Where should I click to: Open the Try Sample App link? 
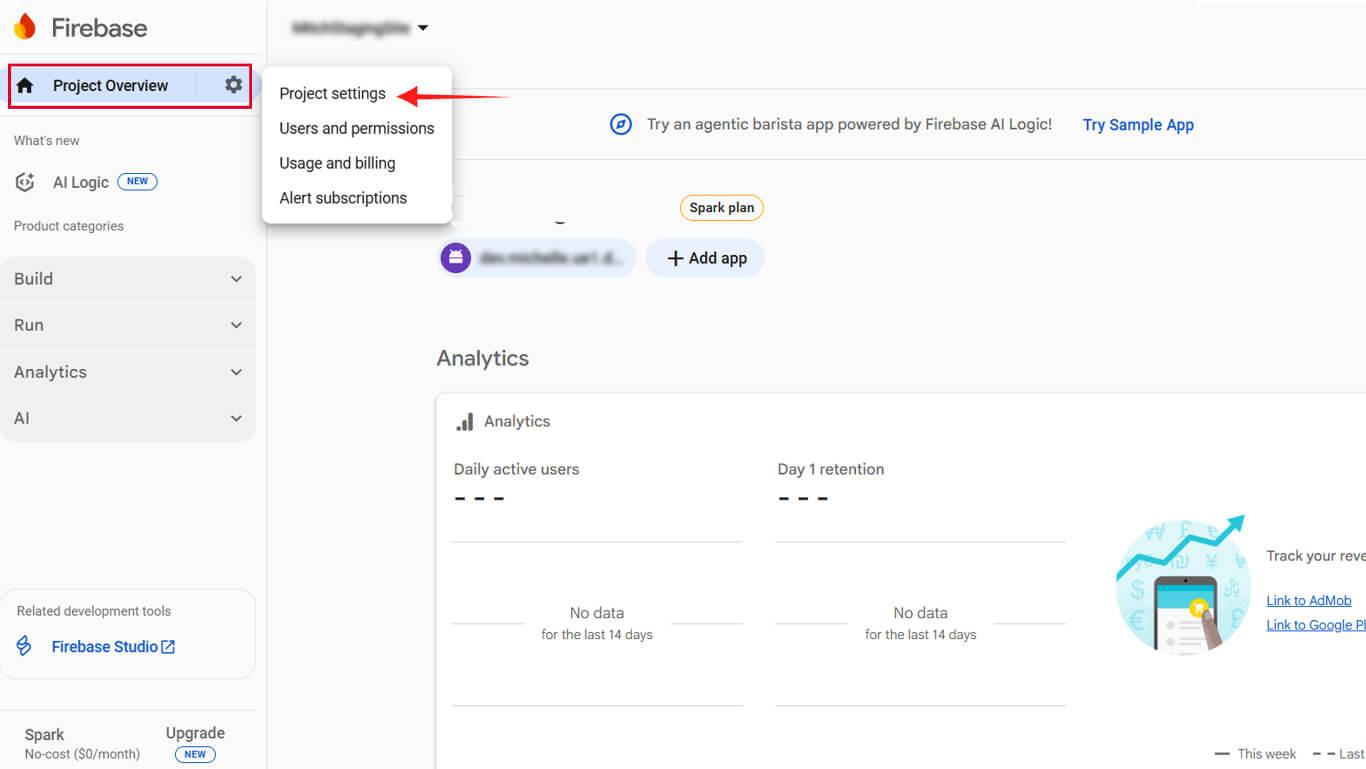click(1138, 125)
